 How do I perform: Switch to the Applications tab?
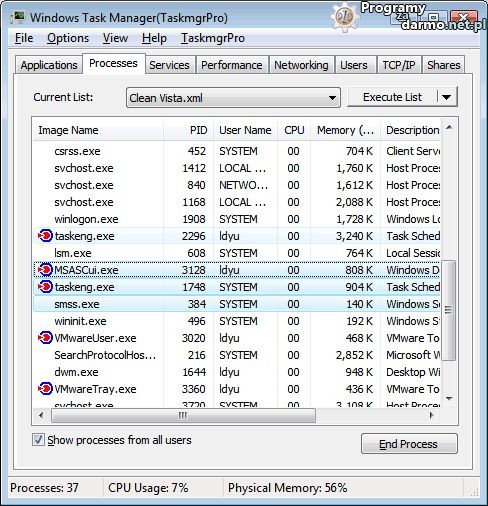click(x=49, y=65)
